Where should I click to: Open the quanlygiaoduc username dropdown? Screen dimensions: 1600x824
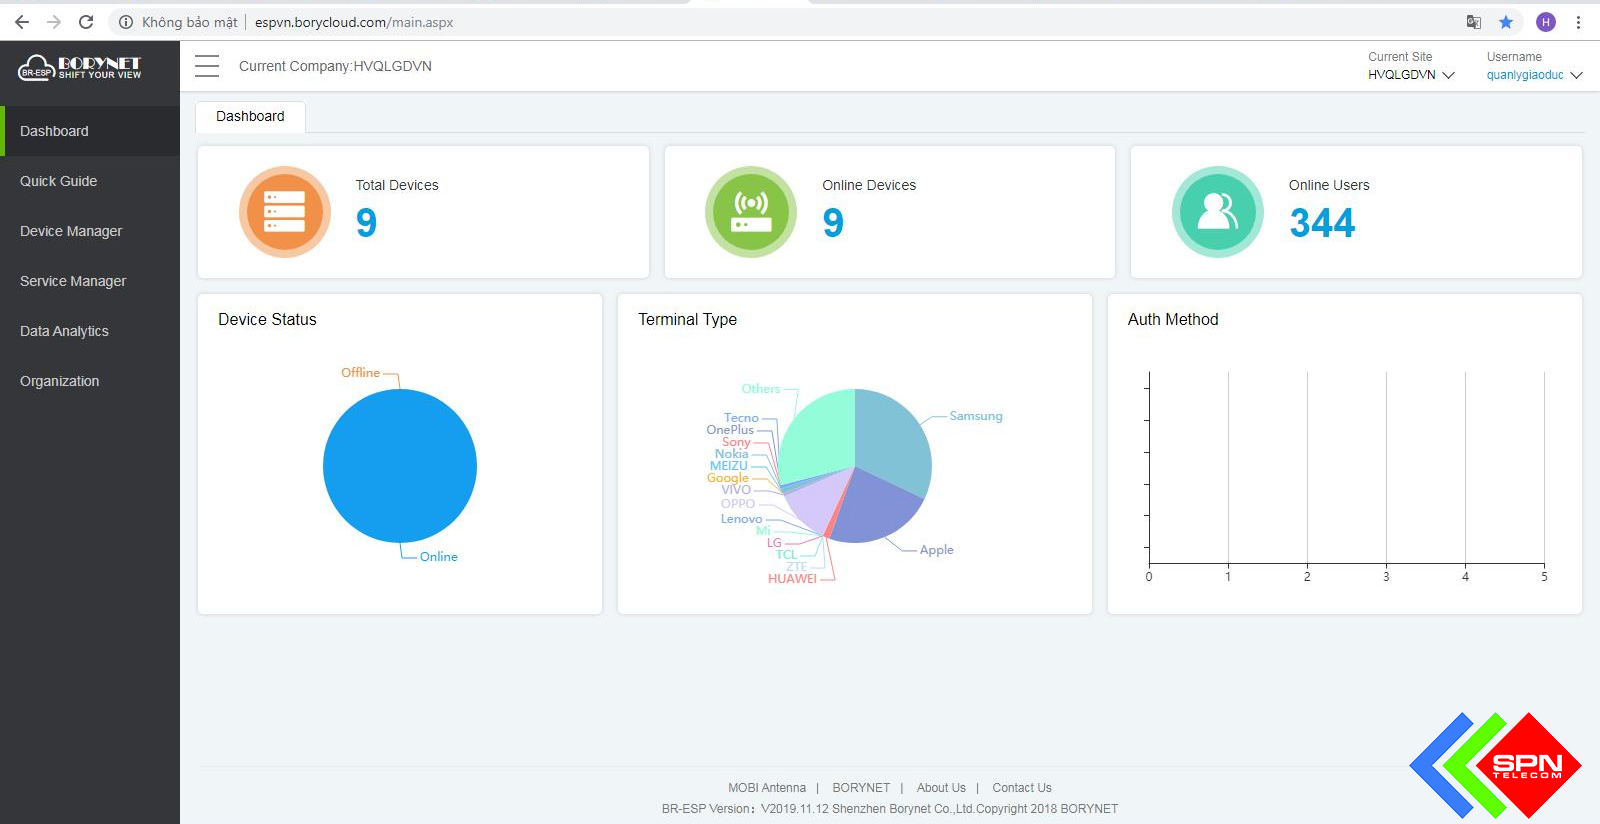[x=1534, y=75]
